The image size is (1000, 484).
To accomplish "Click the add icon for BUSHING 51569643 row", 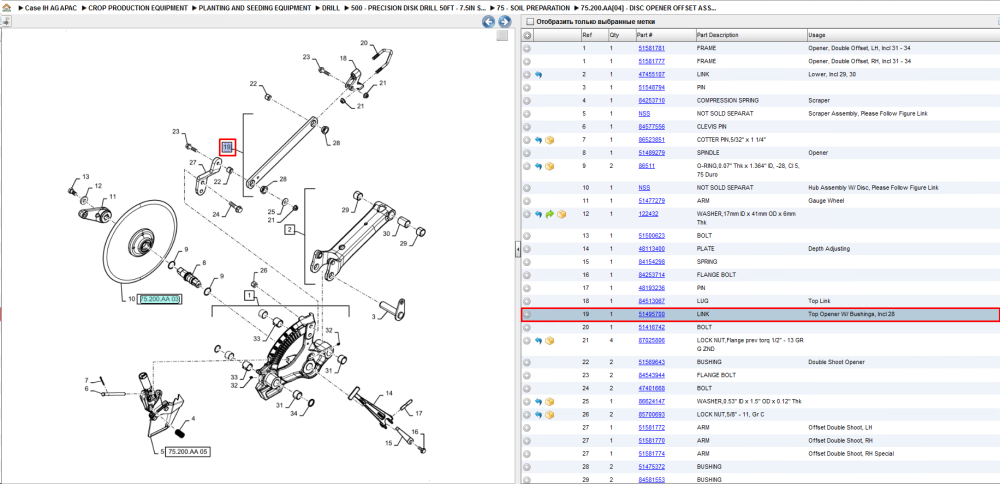I will click(x=527, y=362).
